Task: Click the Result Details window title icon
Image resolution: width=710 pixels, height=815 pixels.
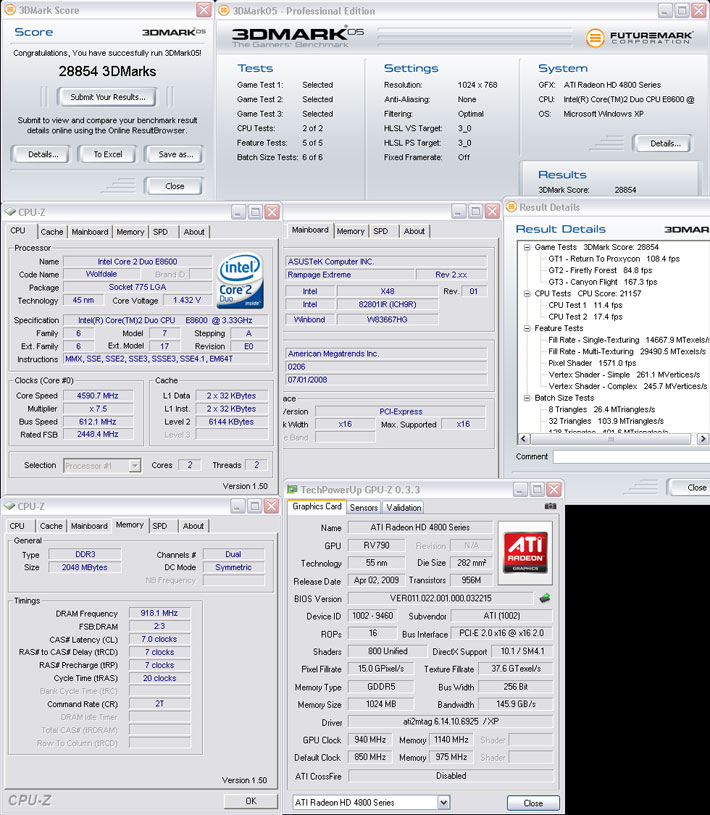Action: pos(511,207)
